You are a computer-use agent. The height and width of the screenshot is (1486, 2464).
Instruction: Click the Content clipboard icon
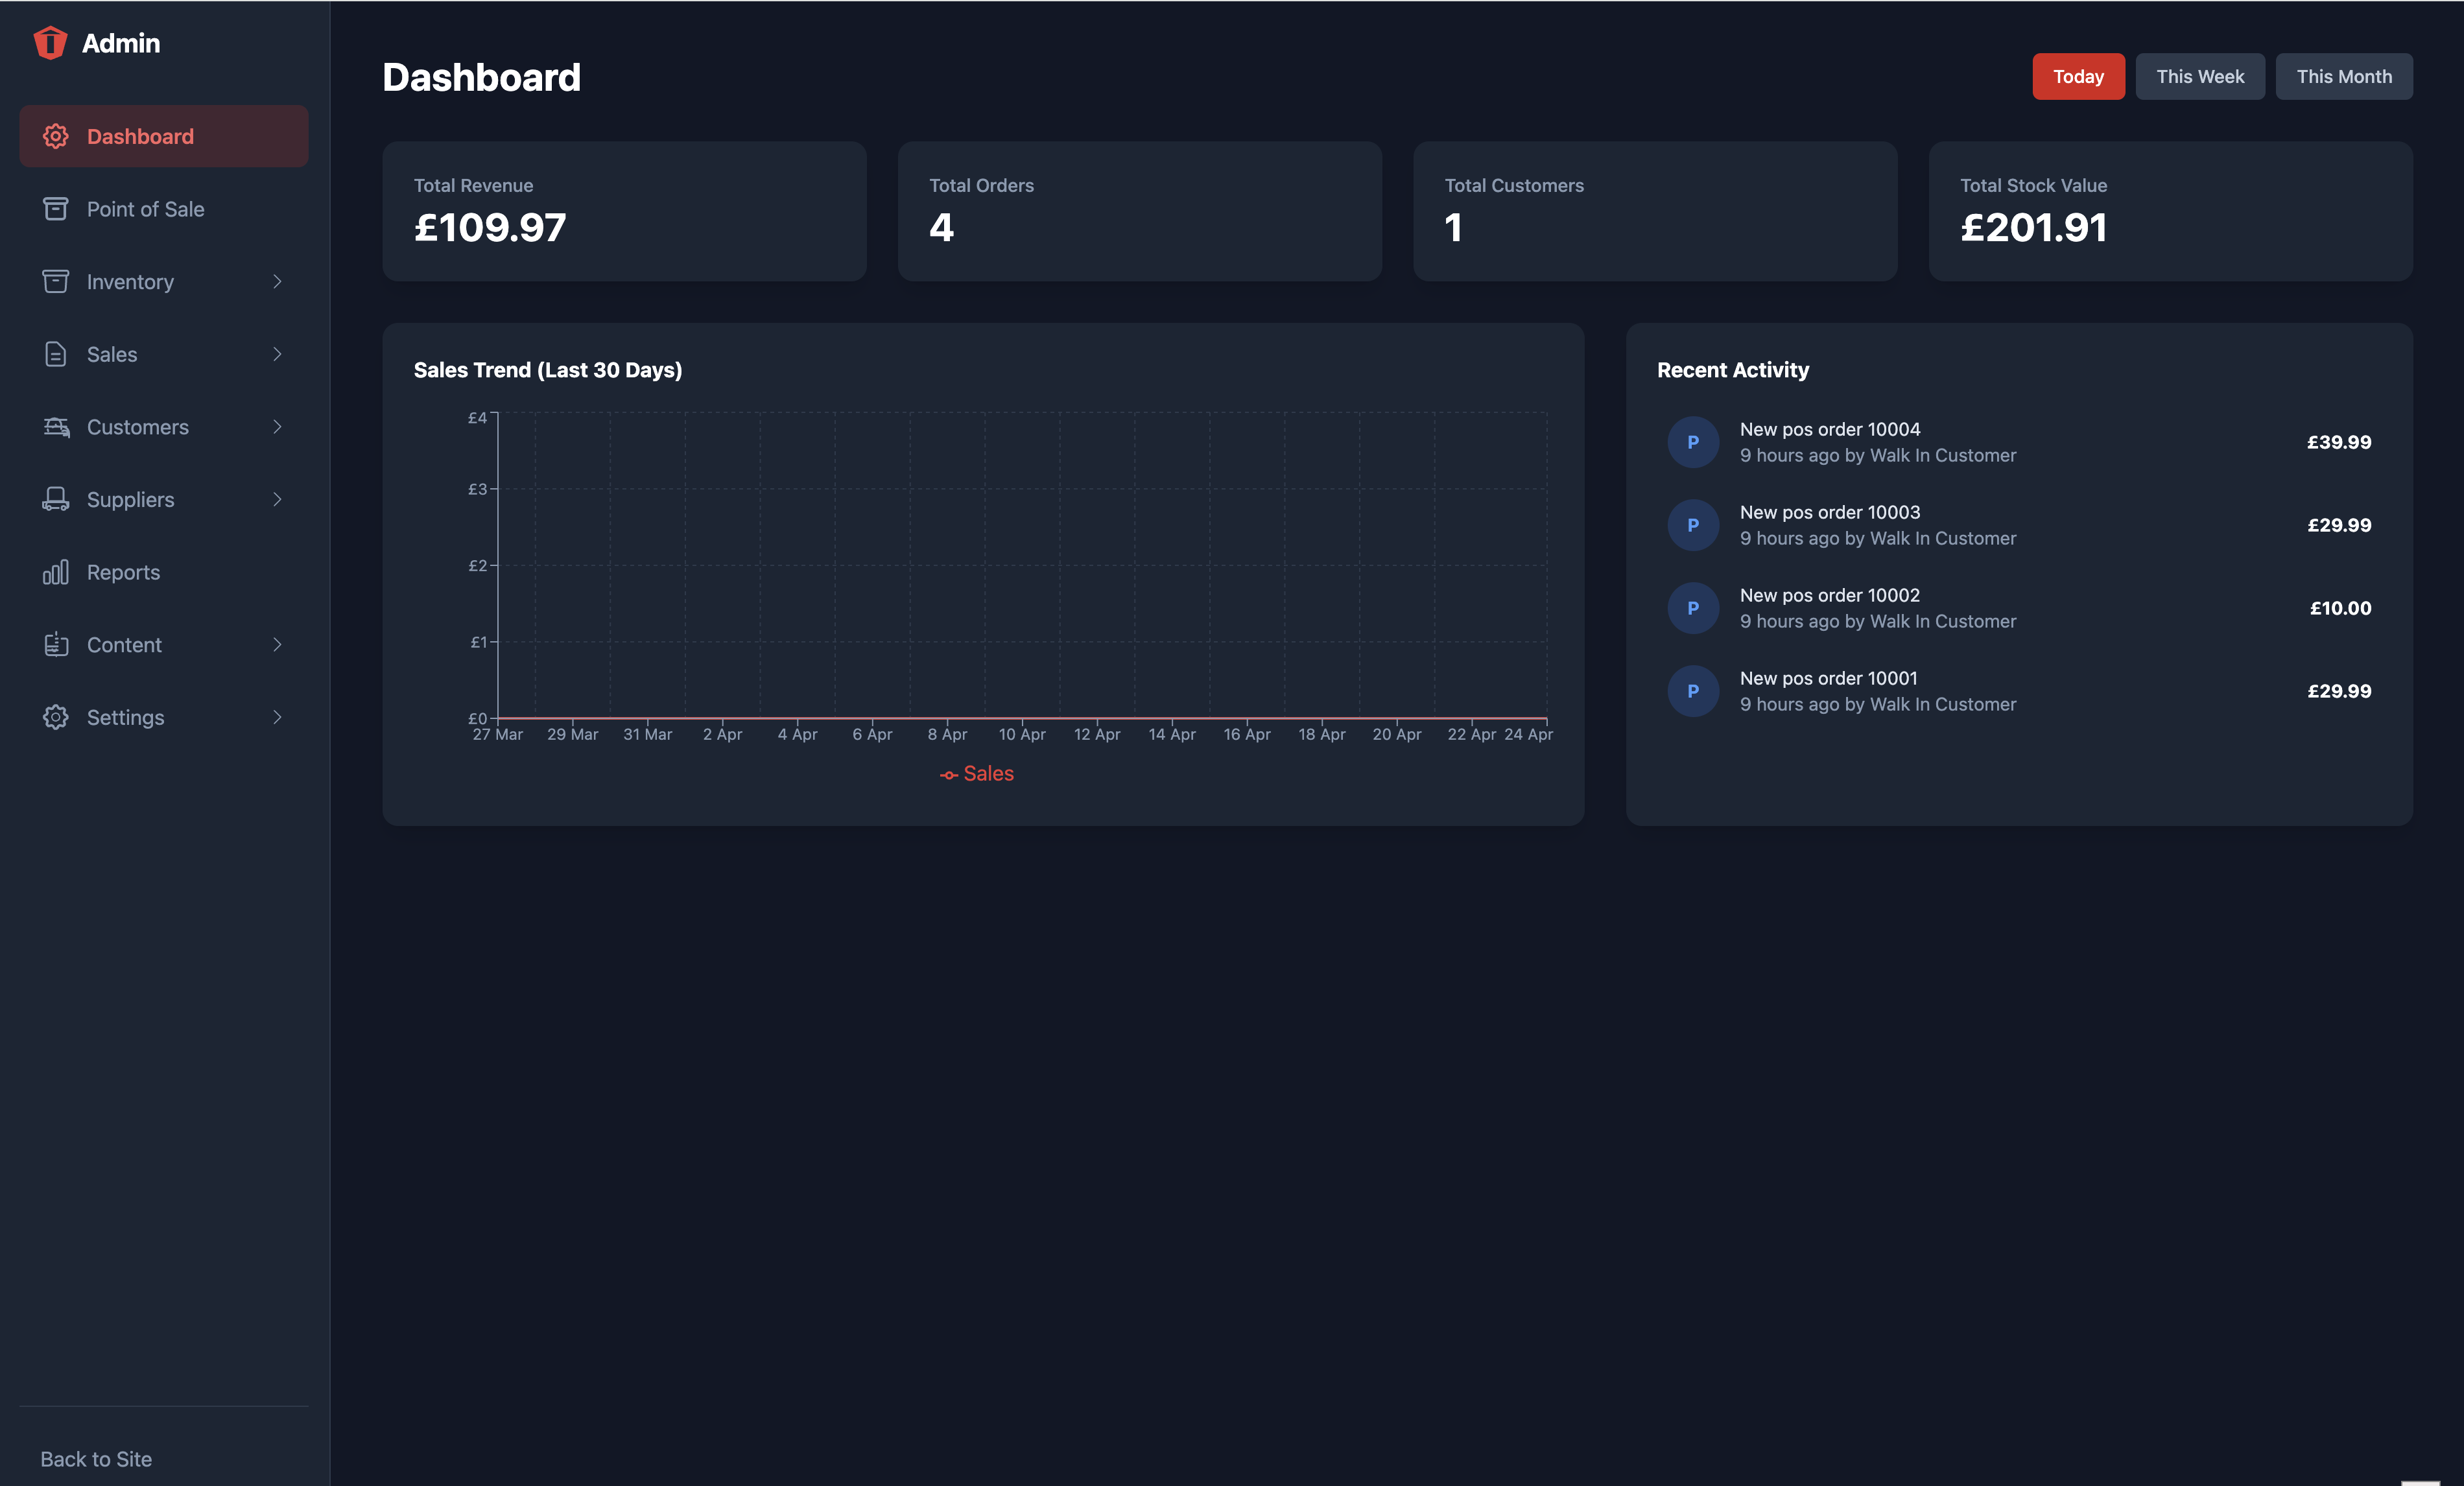[x=56, y=645]
